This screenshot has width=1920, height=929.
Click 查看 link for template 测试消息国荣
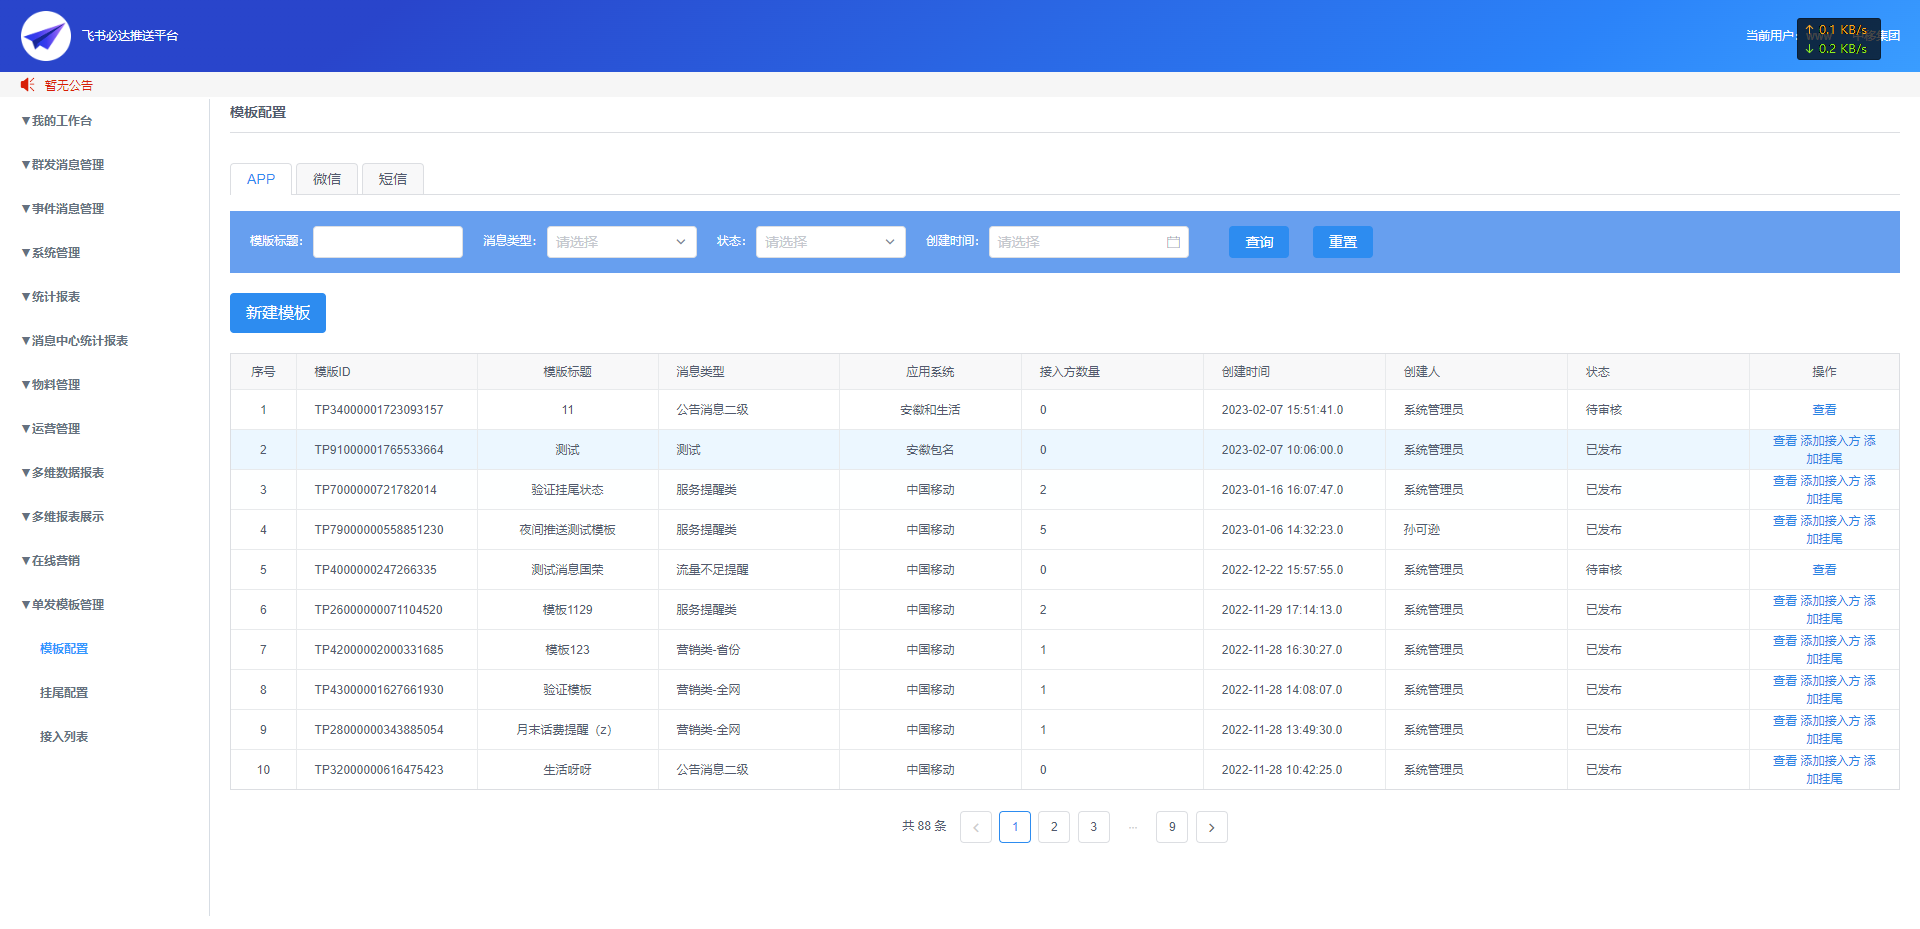pyautogui.click(x=1824, y=570)
